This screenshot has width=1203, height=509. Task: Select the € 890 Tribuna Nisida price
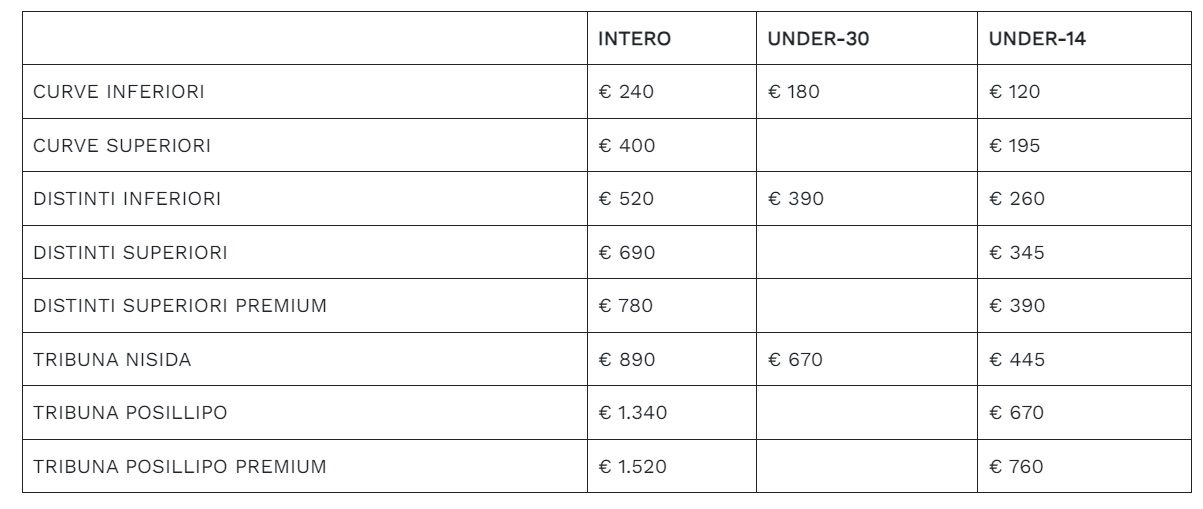[x=627, y=360]
